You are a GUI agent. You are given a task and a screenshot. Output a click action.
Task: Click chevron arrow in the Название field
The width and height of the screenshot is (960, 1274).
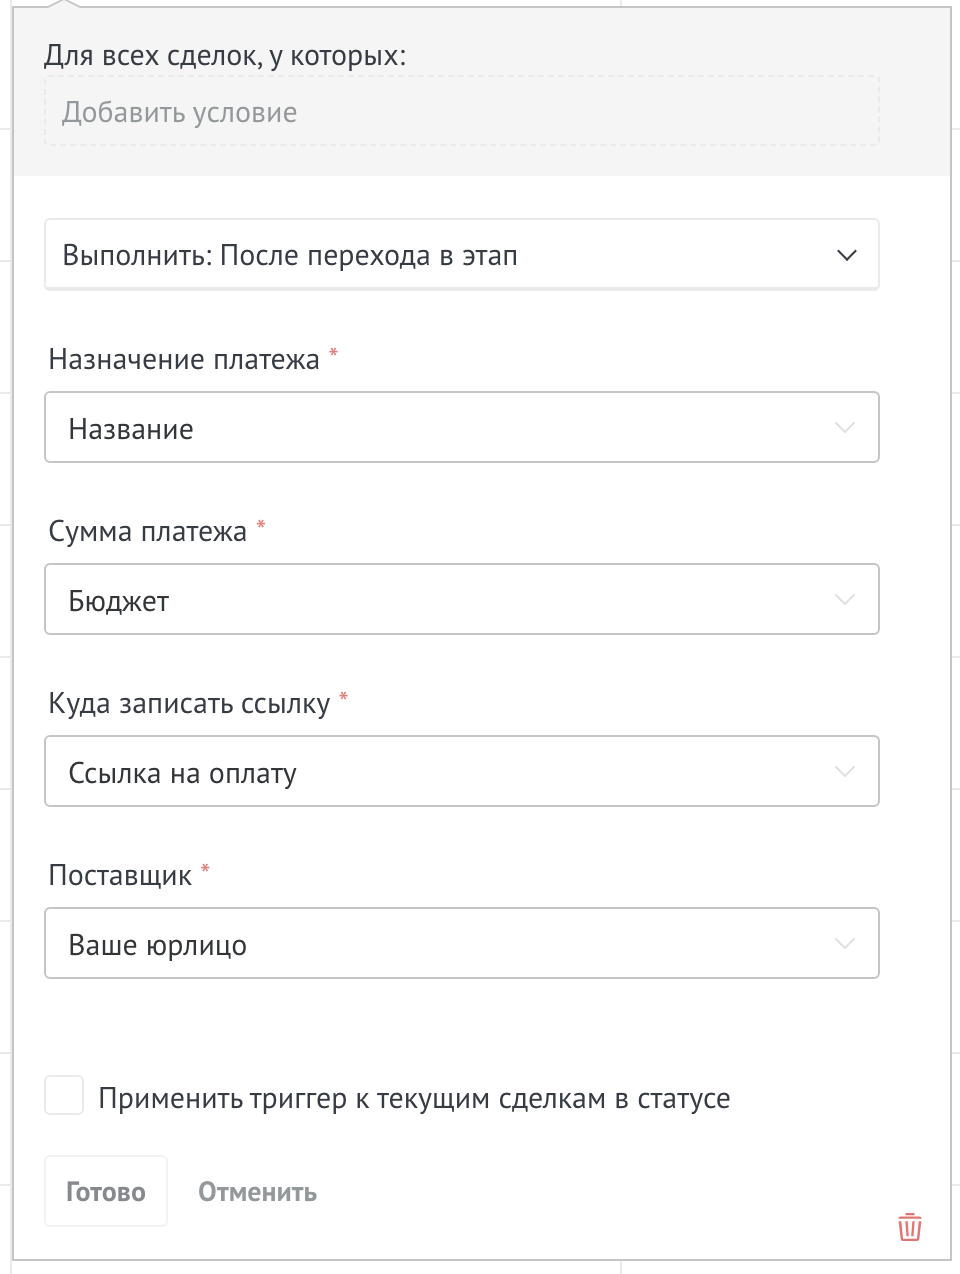pyautogui.click(x=844, y=428)
